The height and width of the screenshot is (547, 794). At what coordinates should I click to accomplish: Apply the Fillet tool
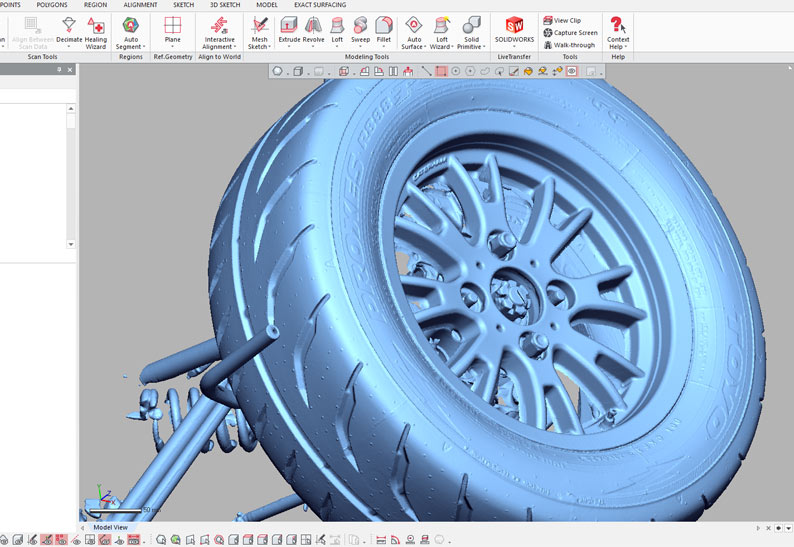pos(384,29)
